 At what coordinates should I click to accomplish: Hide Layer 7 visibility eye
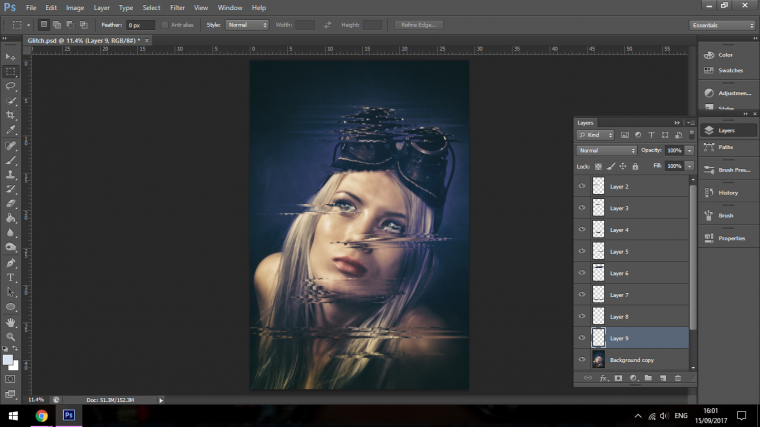[582, 295]
